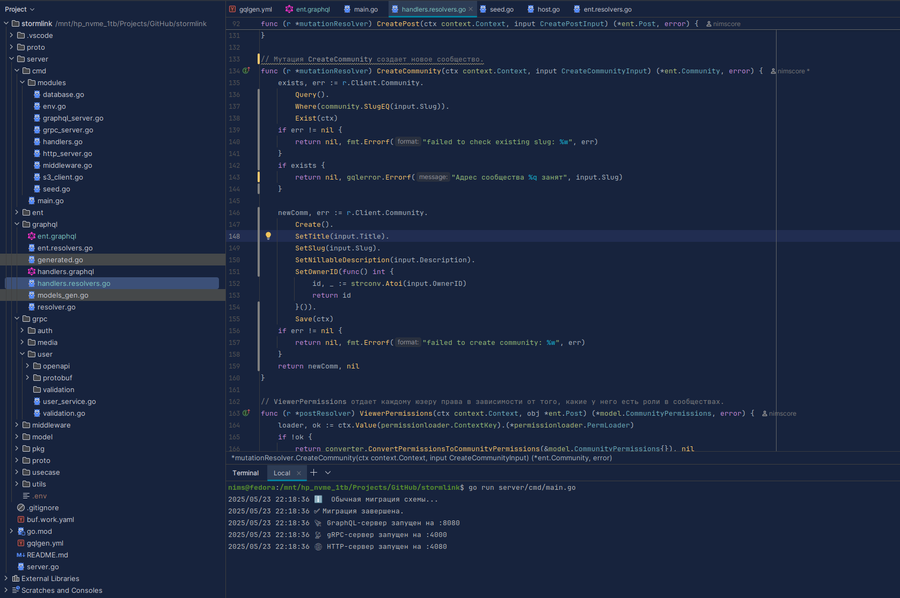Expand External Libraries node

point(6,578)
